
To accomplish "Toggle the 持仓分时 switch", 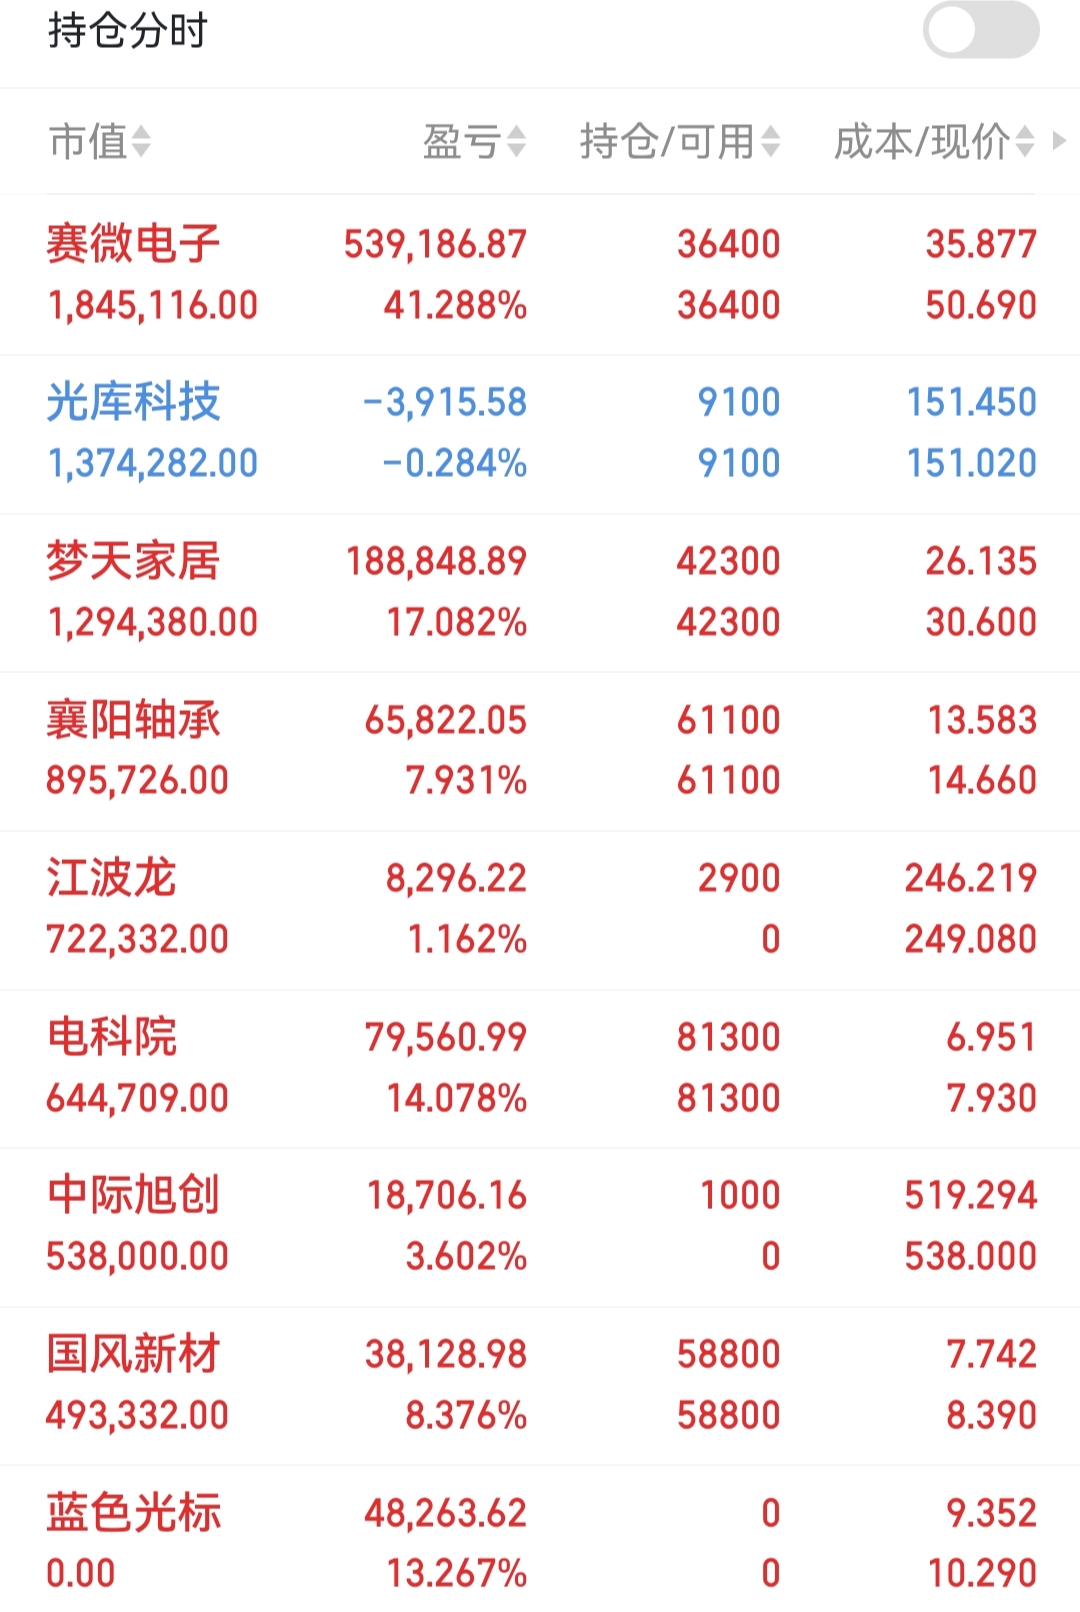I will tap(980, 30).
